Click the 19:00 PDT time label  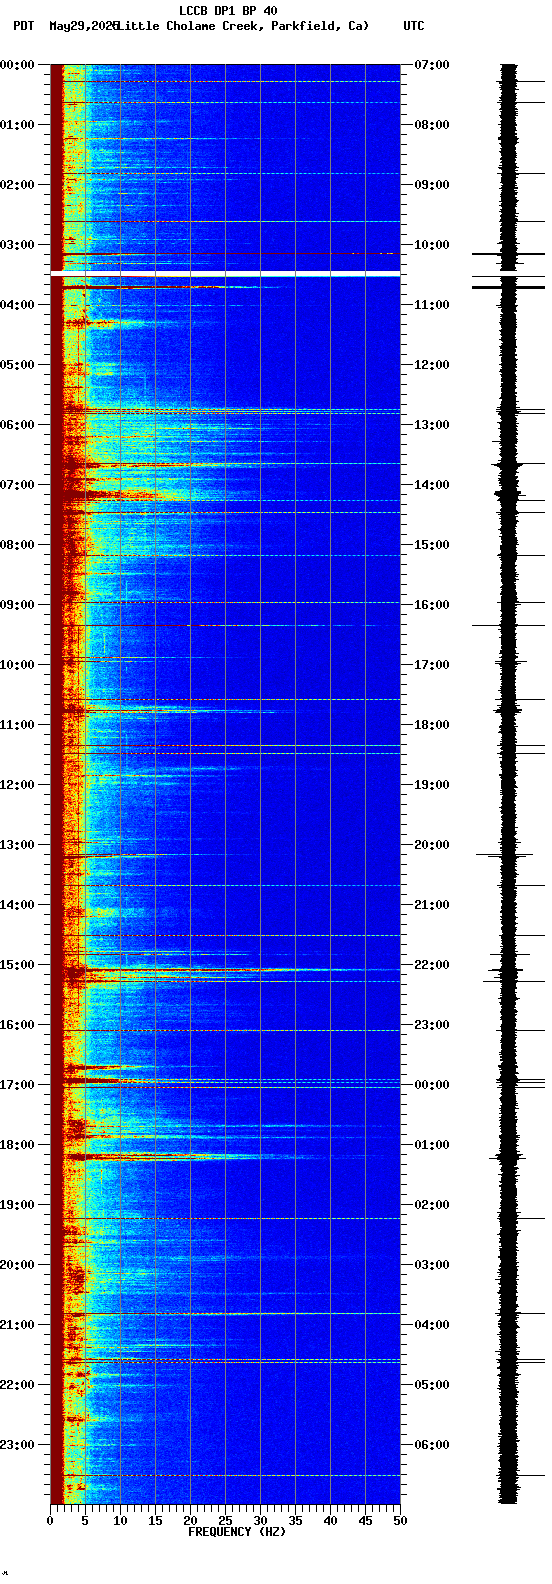[17, 1205]
